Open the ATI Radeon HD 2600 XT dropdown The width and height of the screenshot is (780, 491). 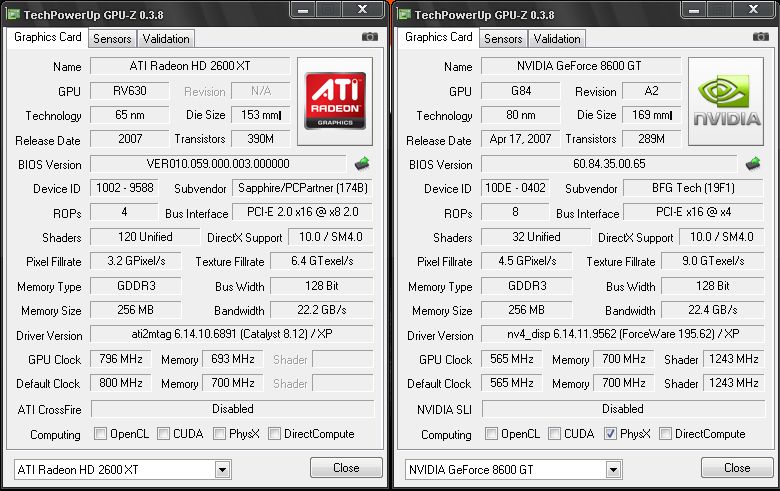tap(222, 468)
